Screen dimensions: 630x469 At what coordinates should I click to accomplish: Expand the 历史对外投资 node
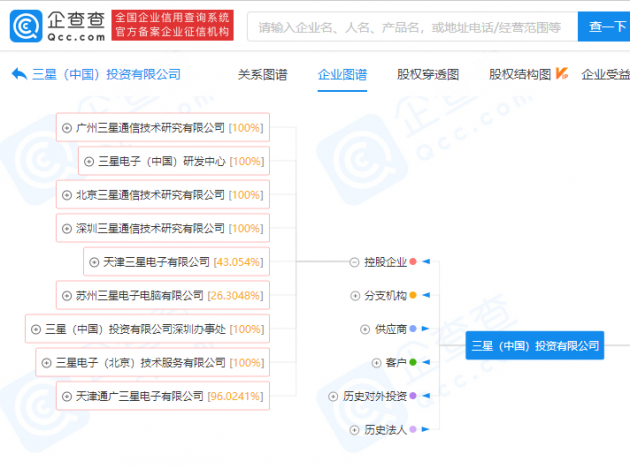(333, 397)
